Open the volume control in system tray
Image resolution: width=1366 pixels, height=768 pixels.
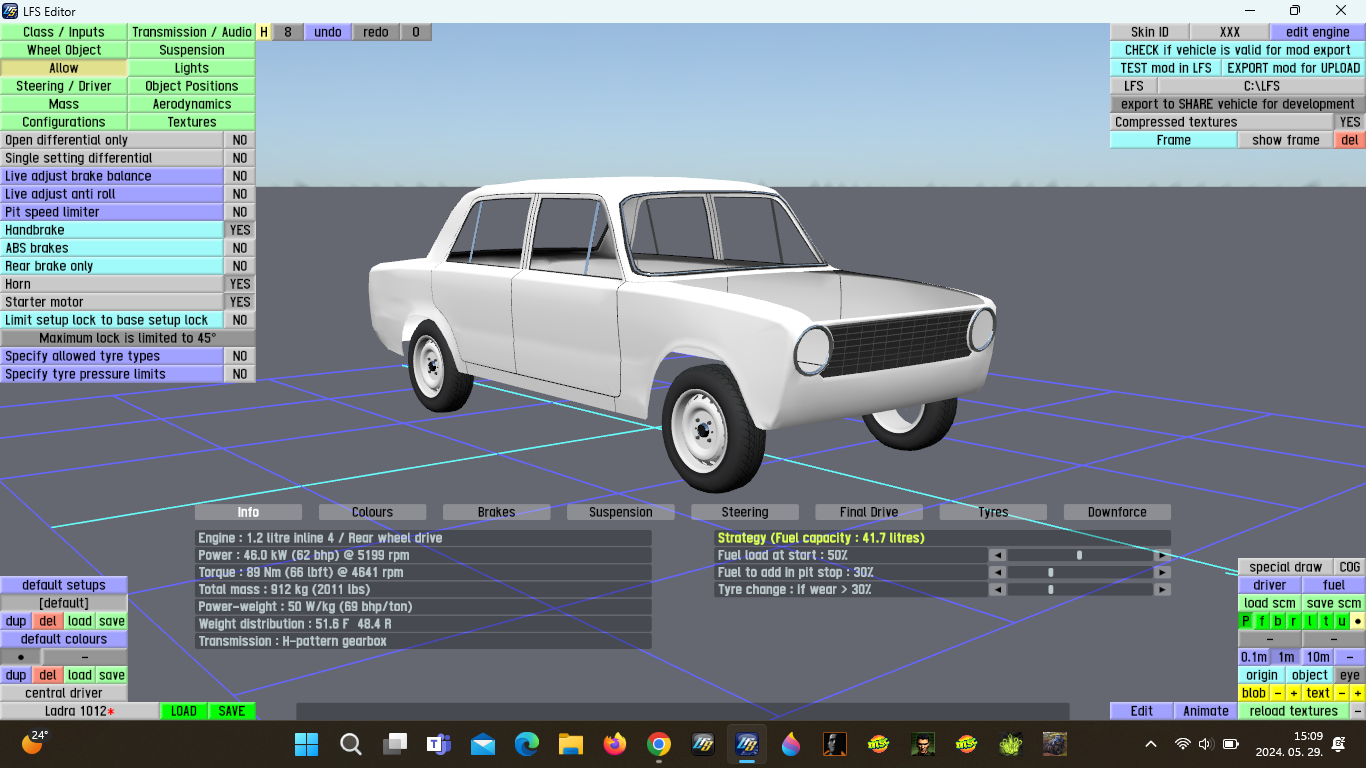[x=1205, y=744]
